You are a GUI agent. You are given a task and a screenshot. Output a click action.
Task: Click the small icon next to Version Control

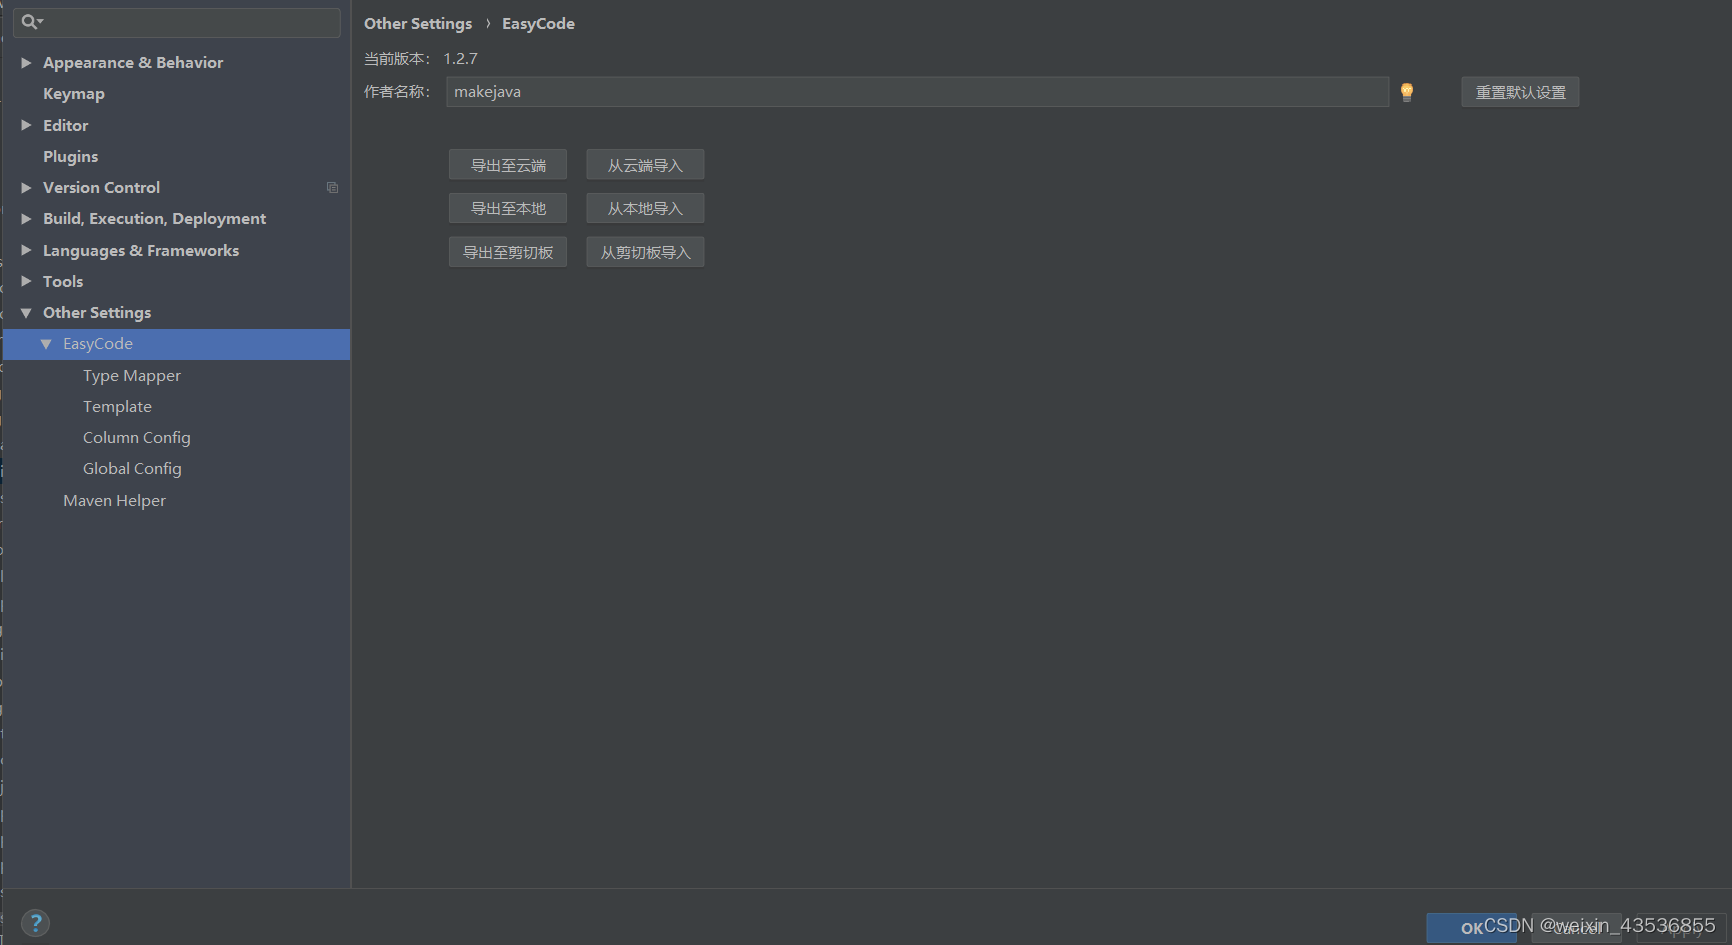click(x=332, y=187)
